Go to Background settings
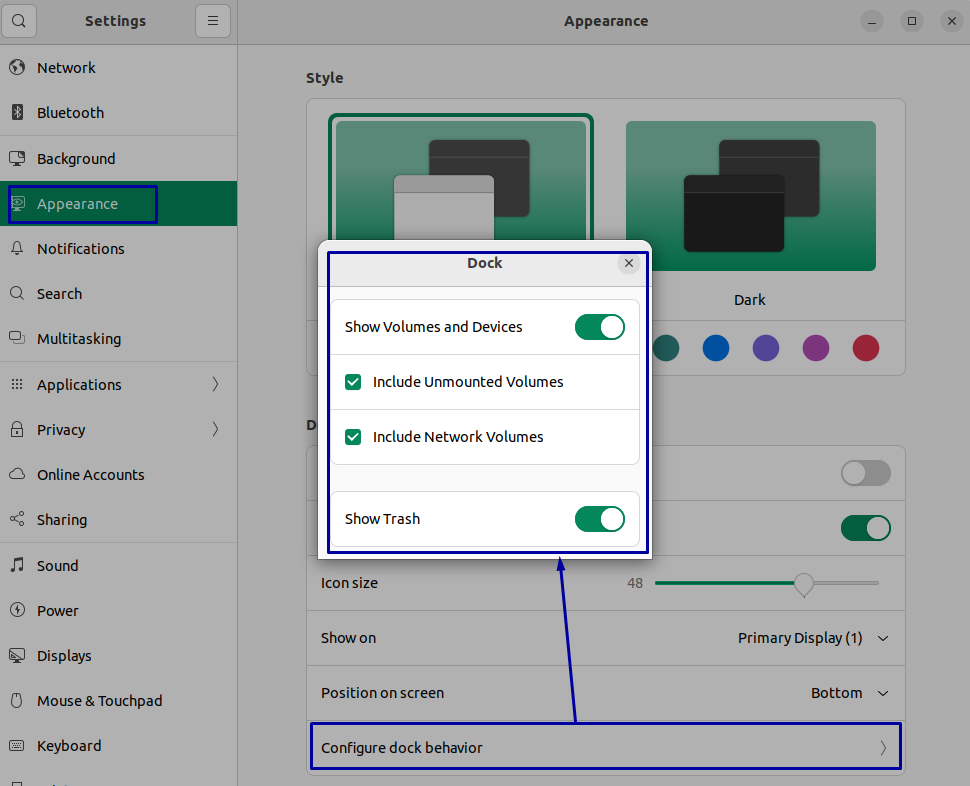Screen dimensions: 970x786 118,158
